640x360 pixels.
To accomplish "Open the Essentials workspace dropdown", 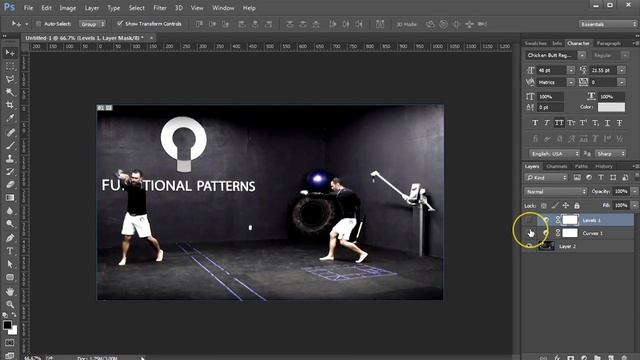I will point(608,24).
